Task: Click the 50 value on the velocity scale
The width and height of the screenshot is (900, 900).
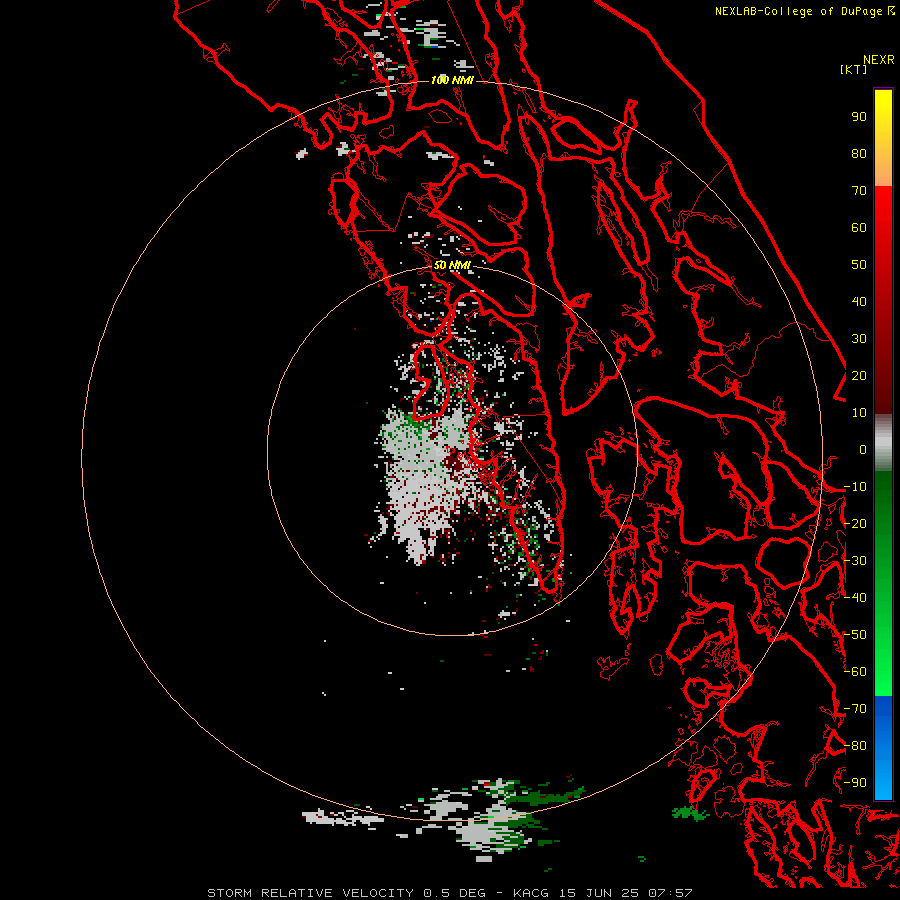Action: coord(859,265)
